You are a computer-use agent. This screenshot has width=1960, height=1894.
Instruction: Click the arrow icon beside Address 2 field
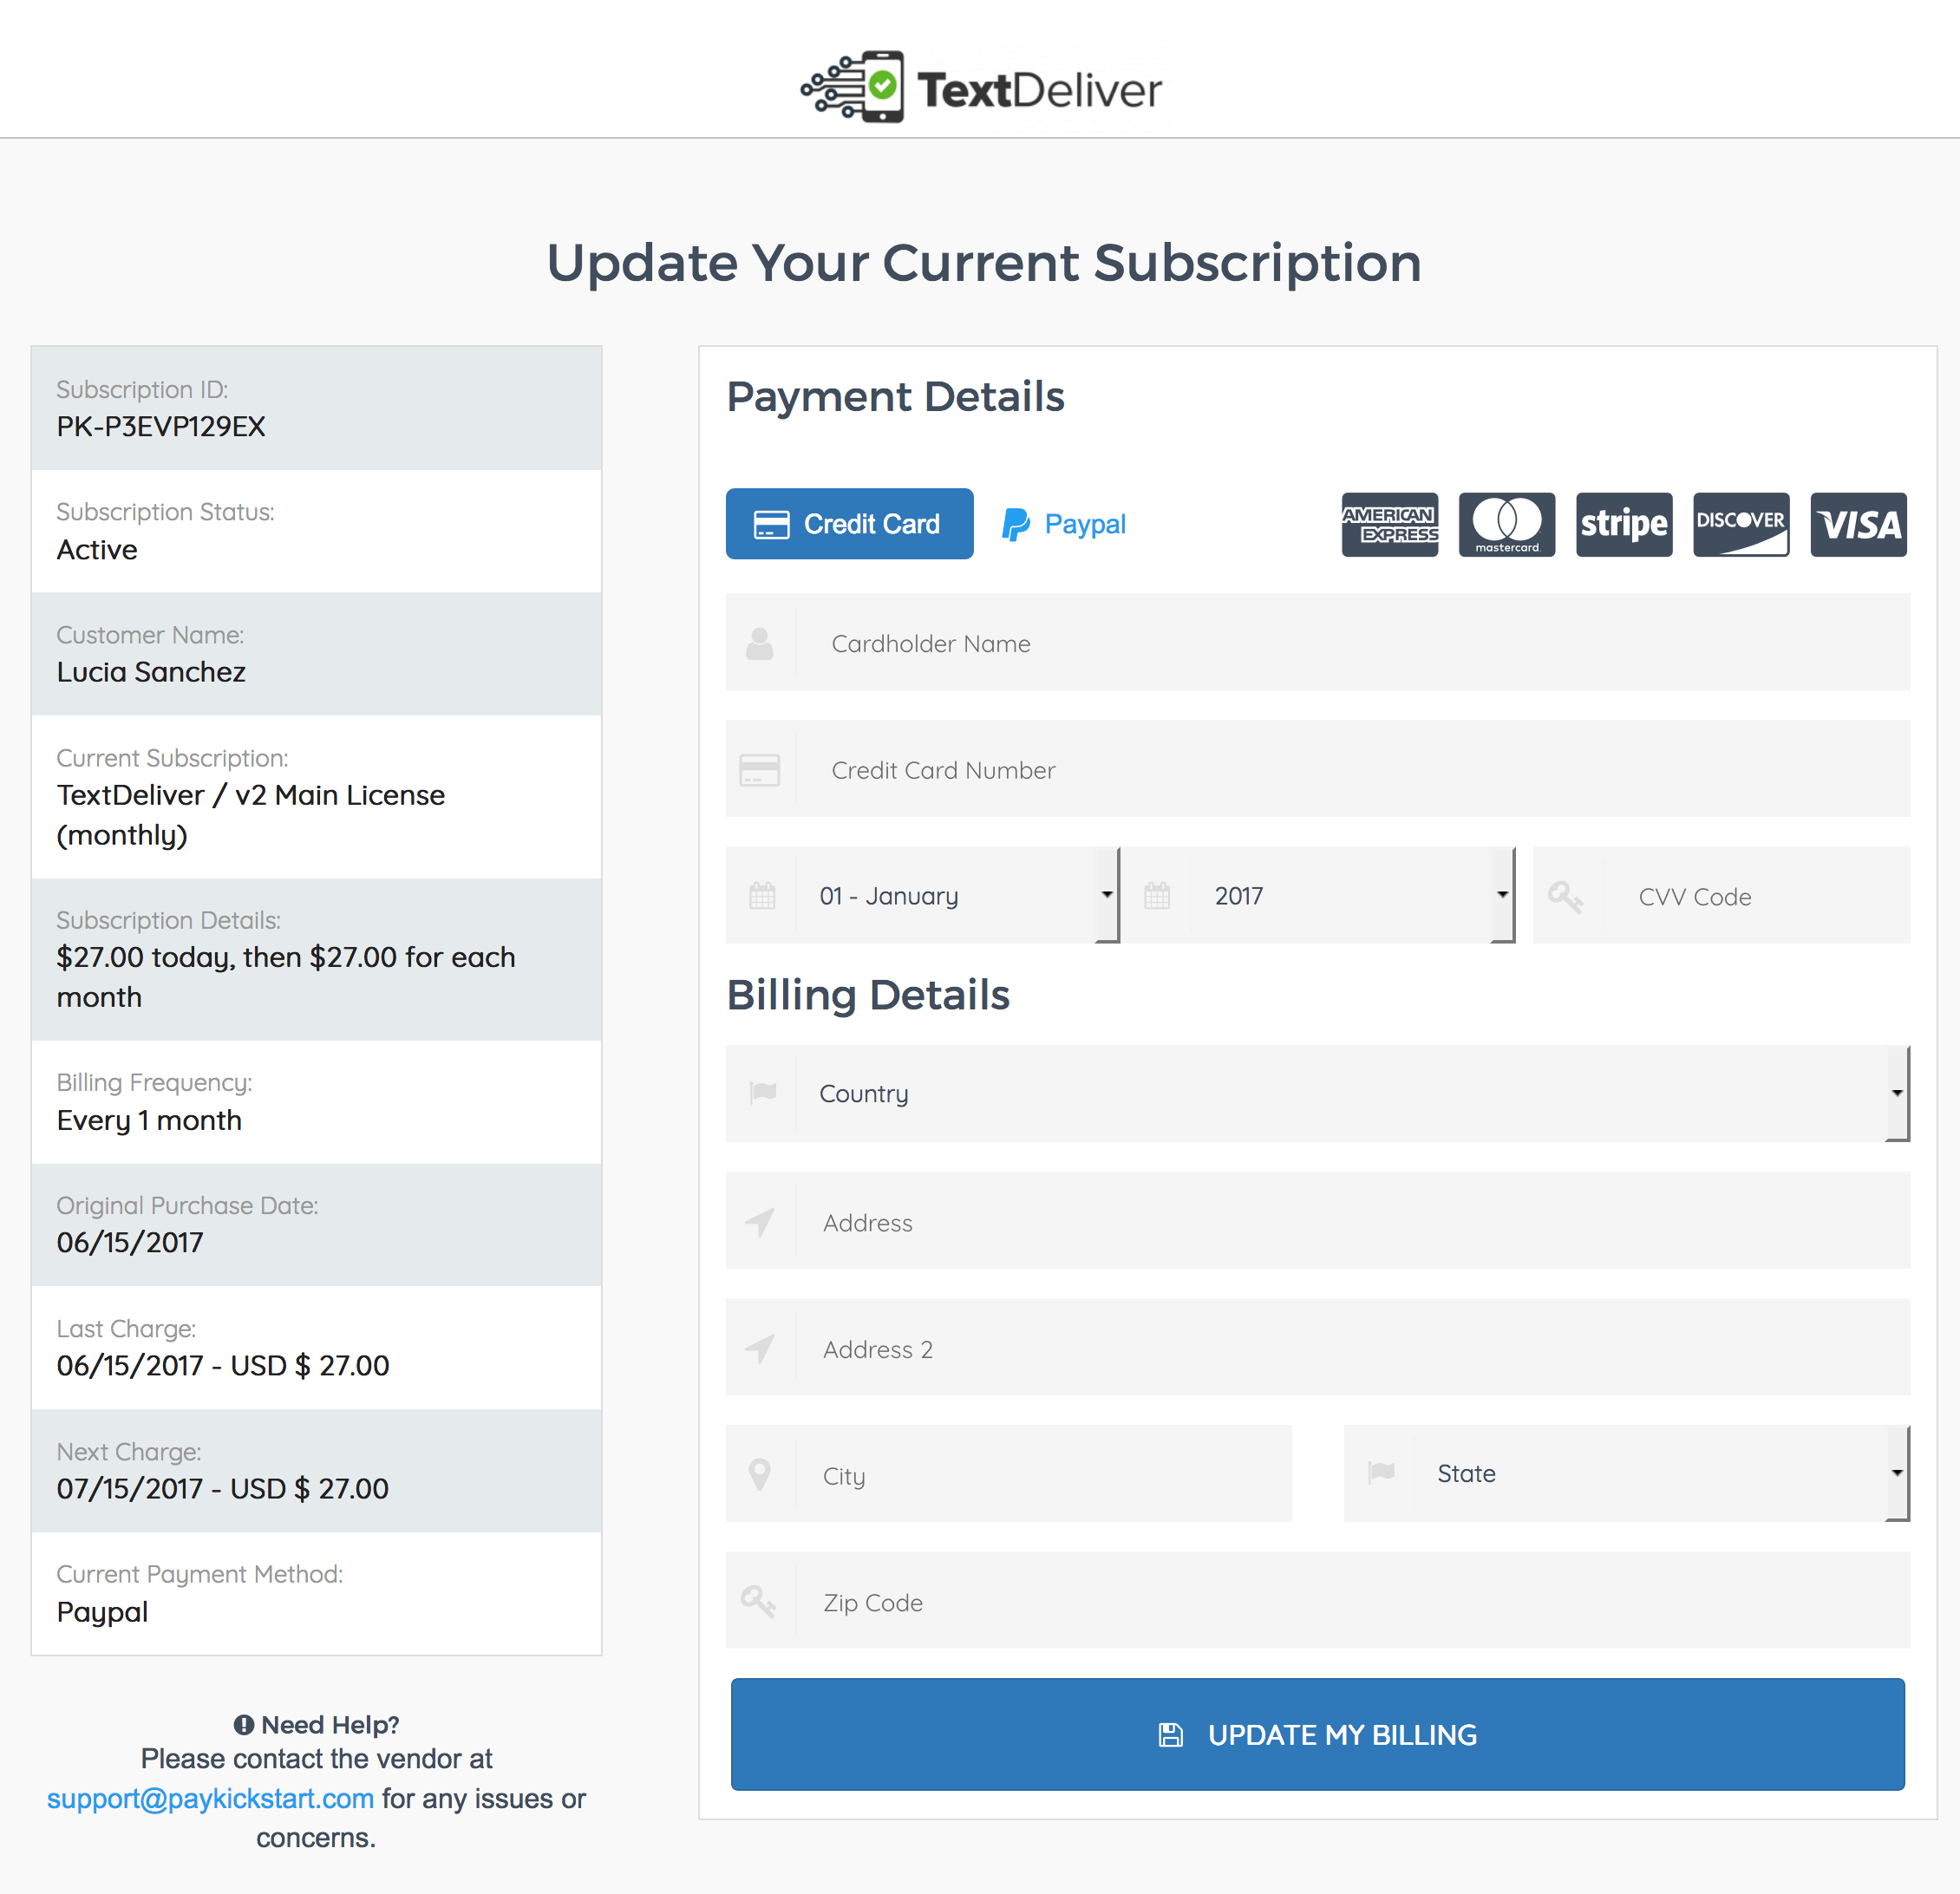point(760,1348)
